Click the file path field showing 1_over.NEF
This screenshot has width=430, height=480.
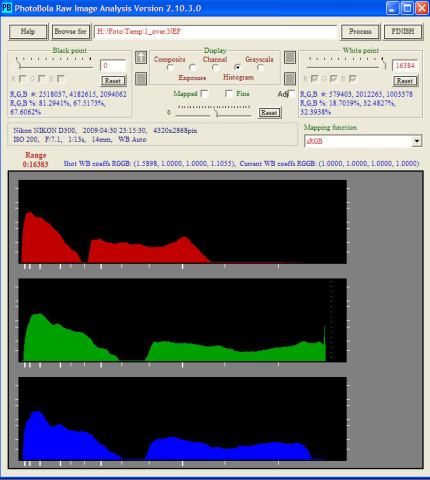coord(216,32)
